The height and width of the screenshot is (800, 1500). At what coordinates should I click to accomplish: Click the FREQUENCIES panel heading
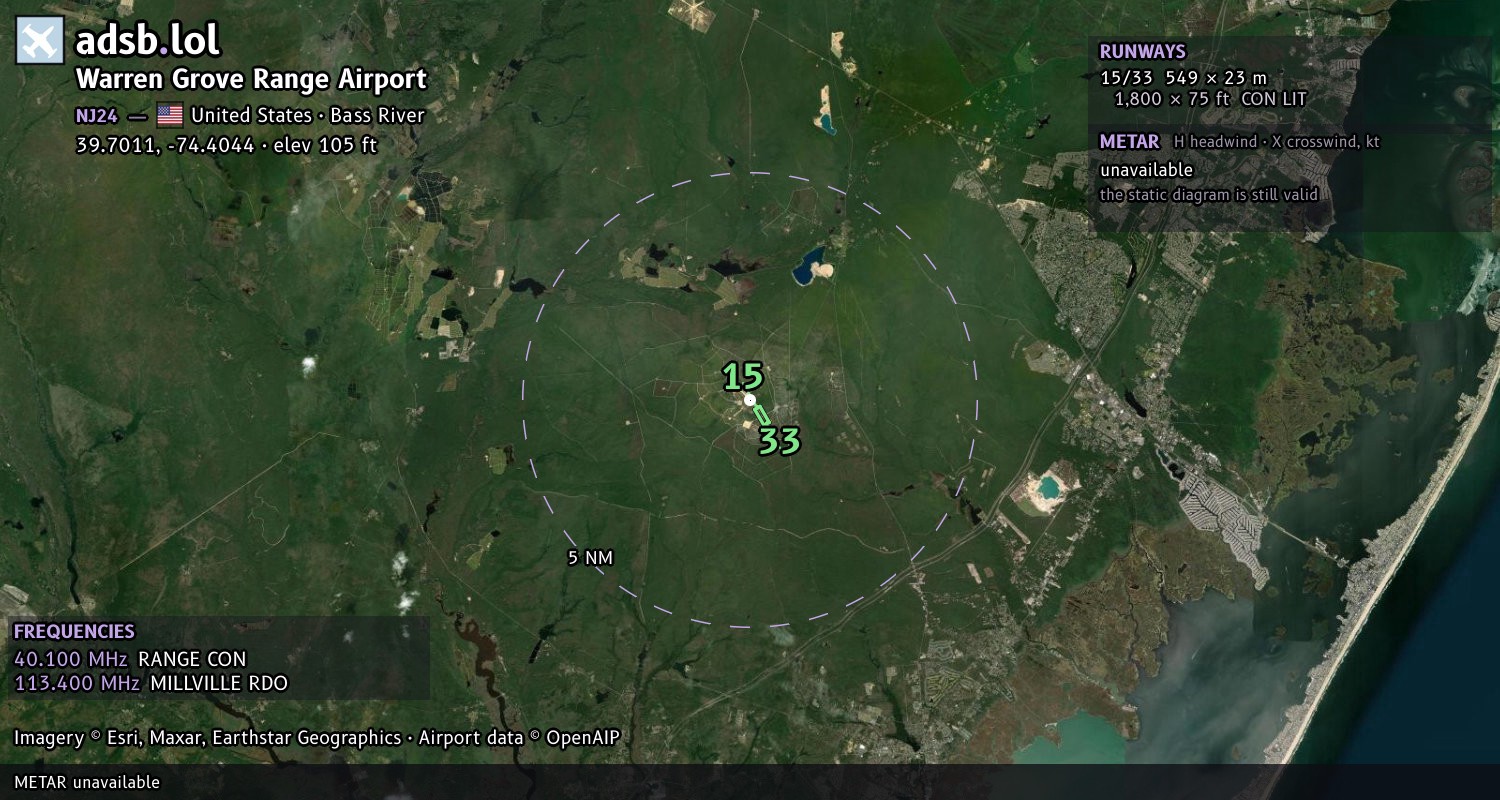click(74, 632)
